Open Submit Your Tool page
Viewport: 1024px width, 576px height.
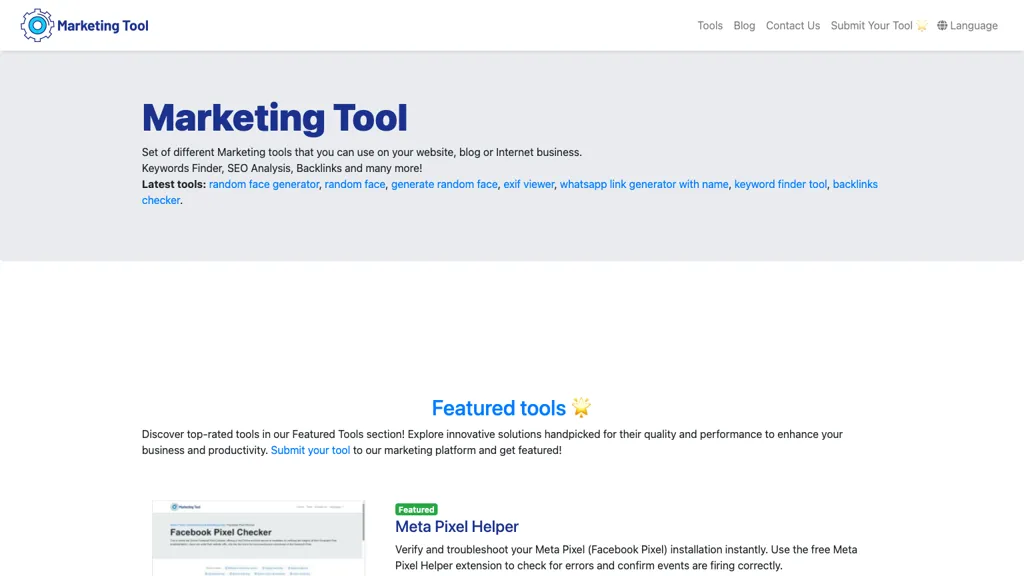[871, 25]
